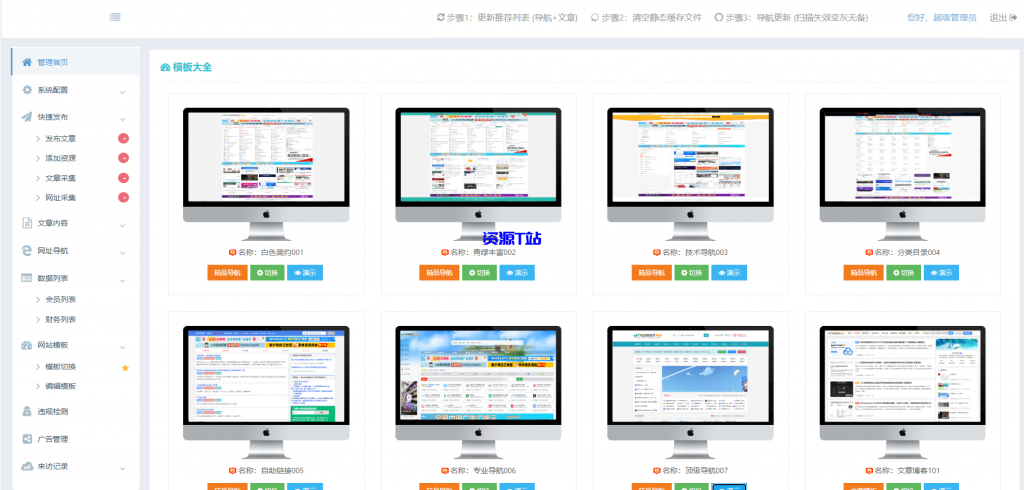Click the name text 顶级导航007
This screenshot has width=1024, height=490.
click(x=707, y=470)
